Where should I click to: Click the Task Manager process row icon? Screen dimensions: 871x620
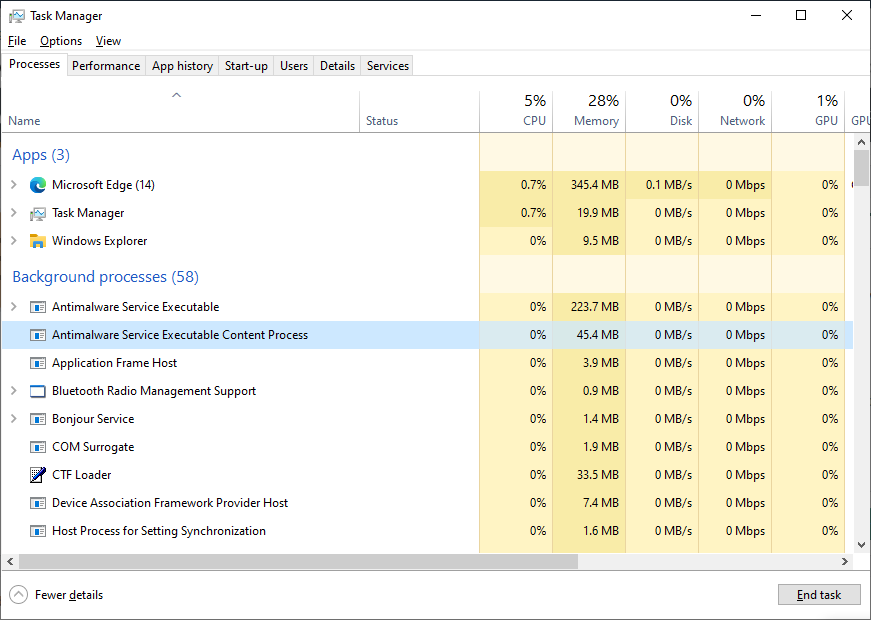(x=38, y=213)
